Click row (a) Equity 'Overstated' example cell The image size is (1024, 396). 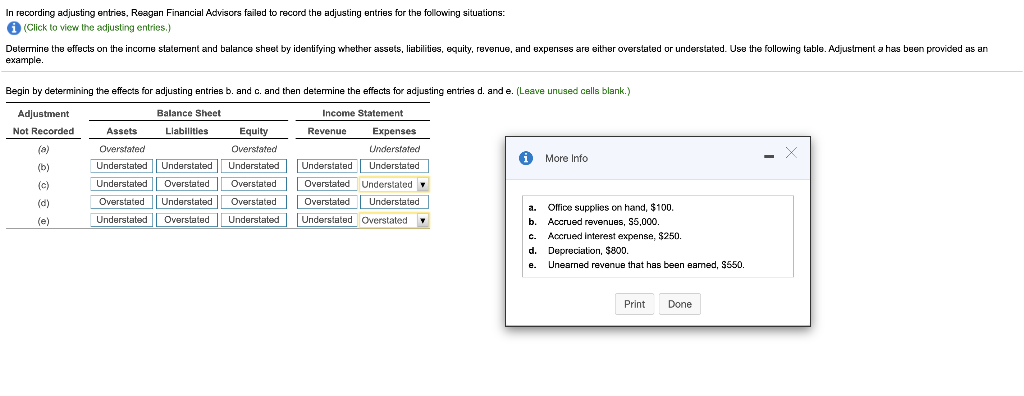click(x=254, y=149)
